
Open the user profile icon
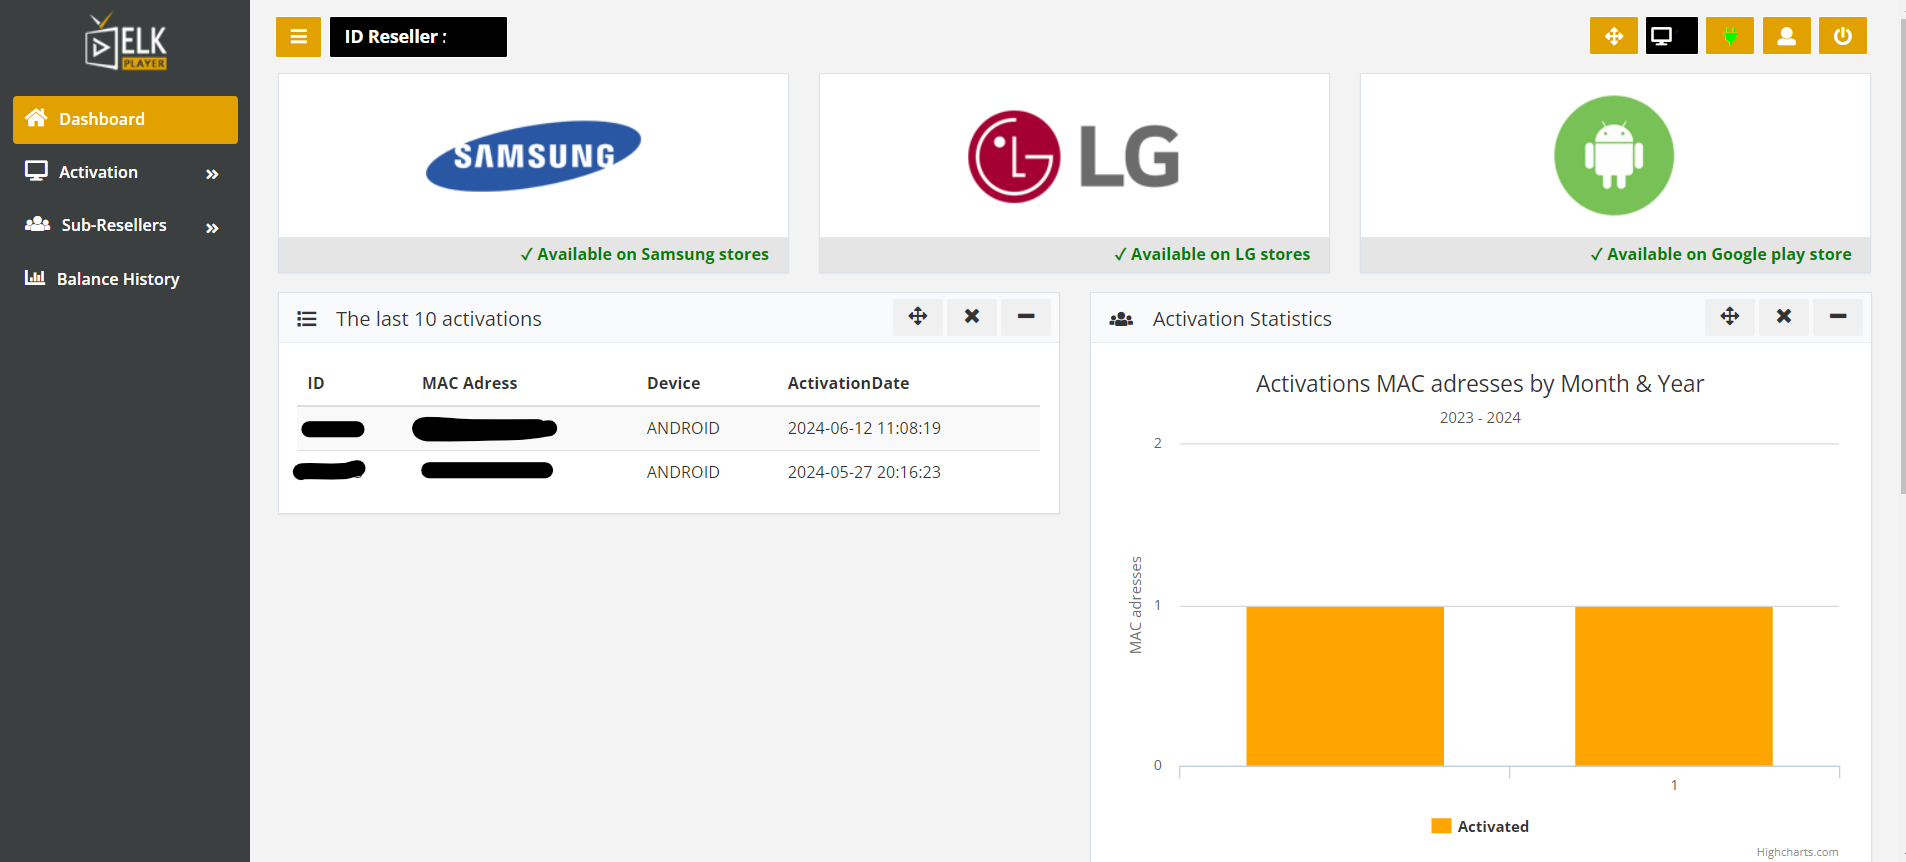click(1786, 36)
